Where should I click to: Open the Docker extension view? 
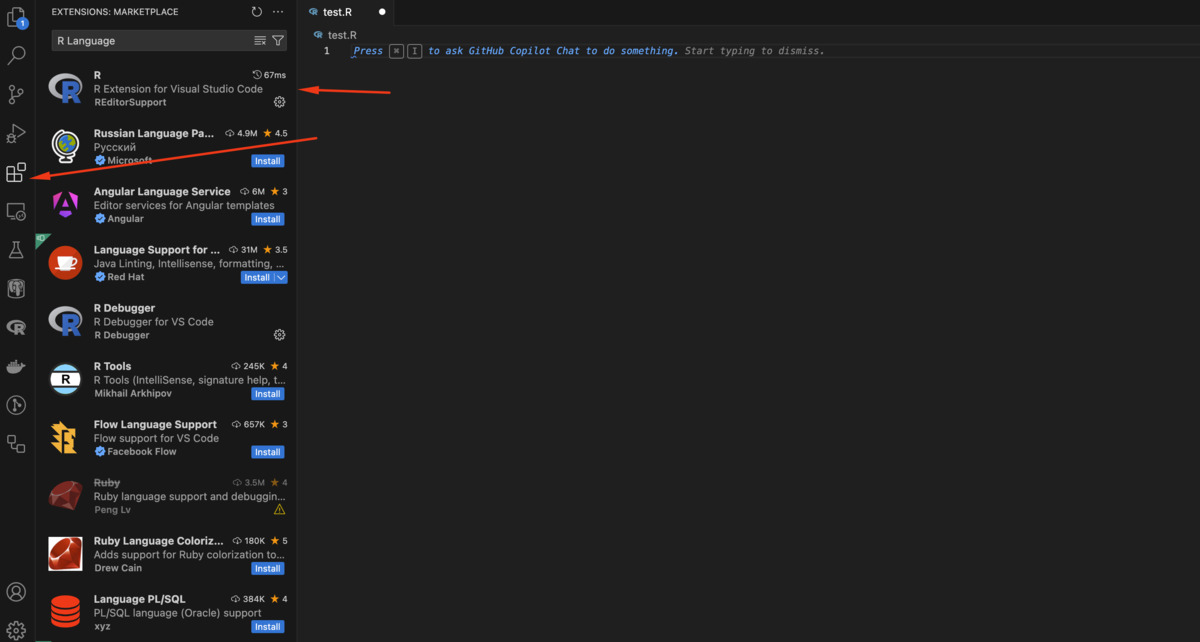[15, 365]
